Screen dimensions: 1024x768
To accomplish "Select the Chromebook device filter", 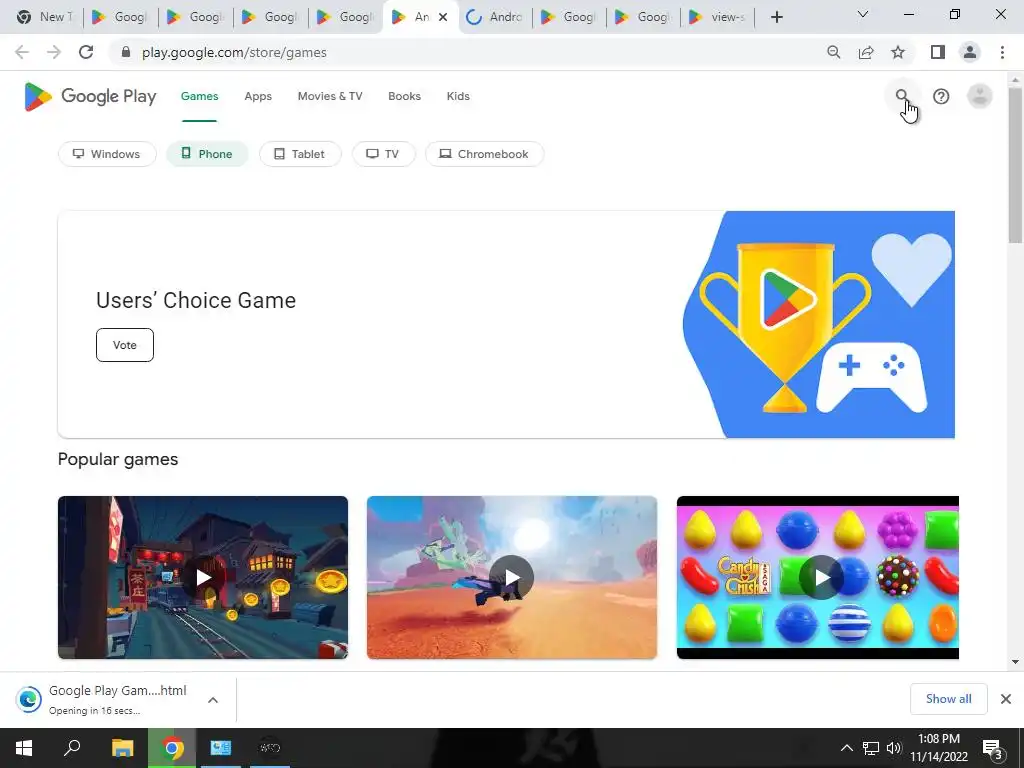I will (x=485, y=154).
